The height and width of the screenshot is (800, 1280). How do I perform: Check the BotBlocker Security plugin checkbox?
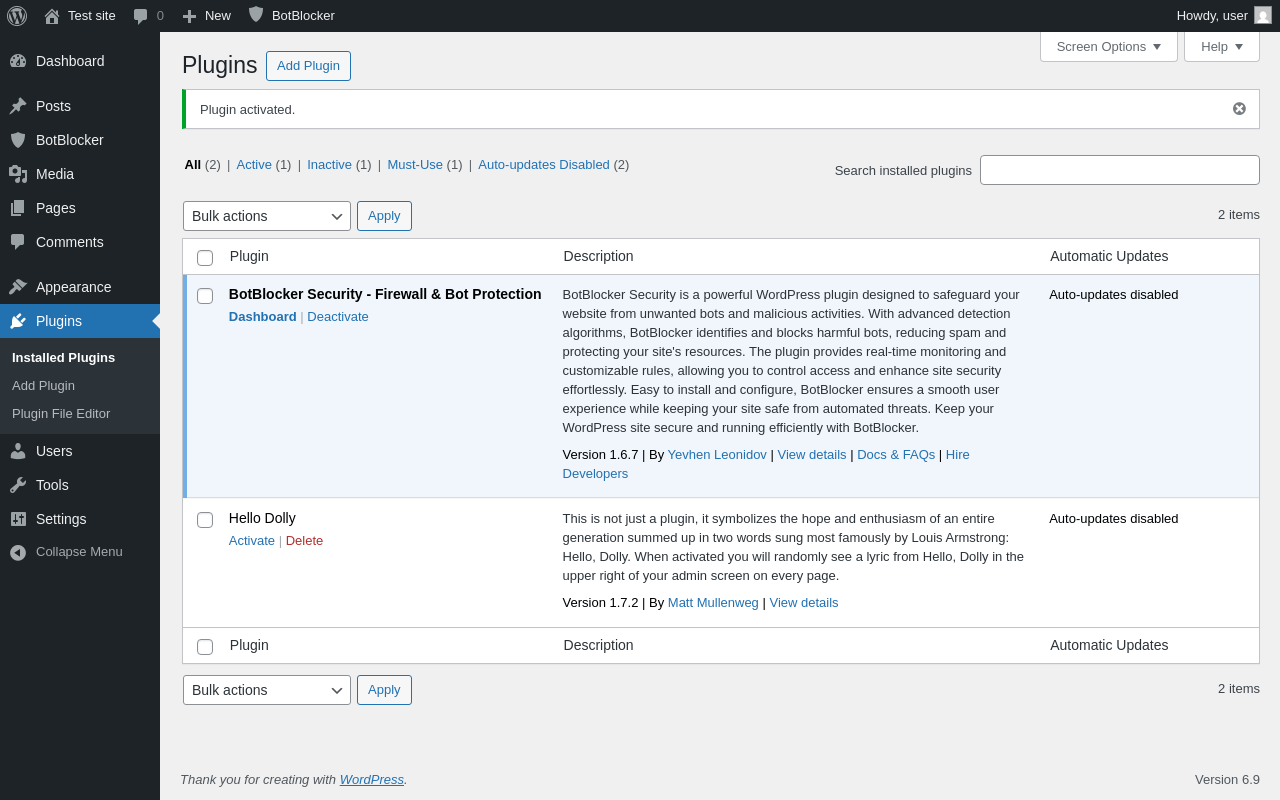tap(205, 296)
